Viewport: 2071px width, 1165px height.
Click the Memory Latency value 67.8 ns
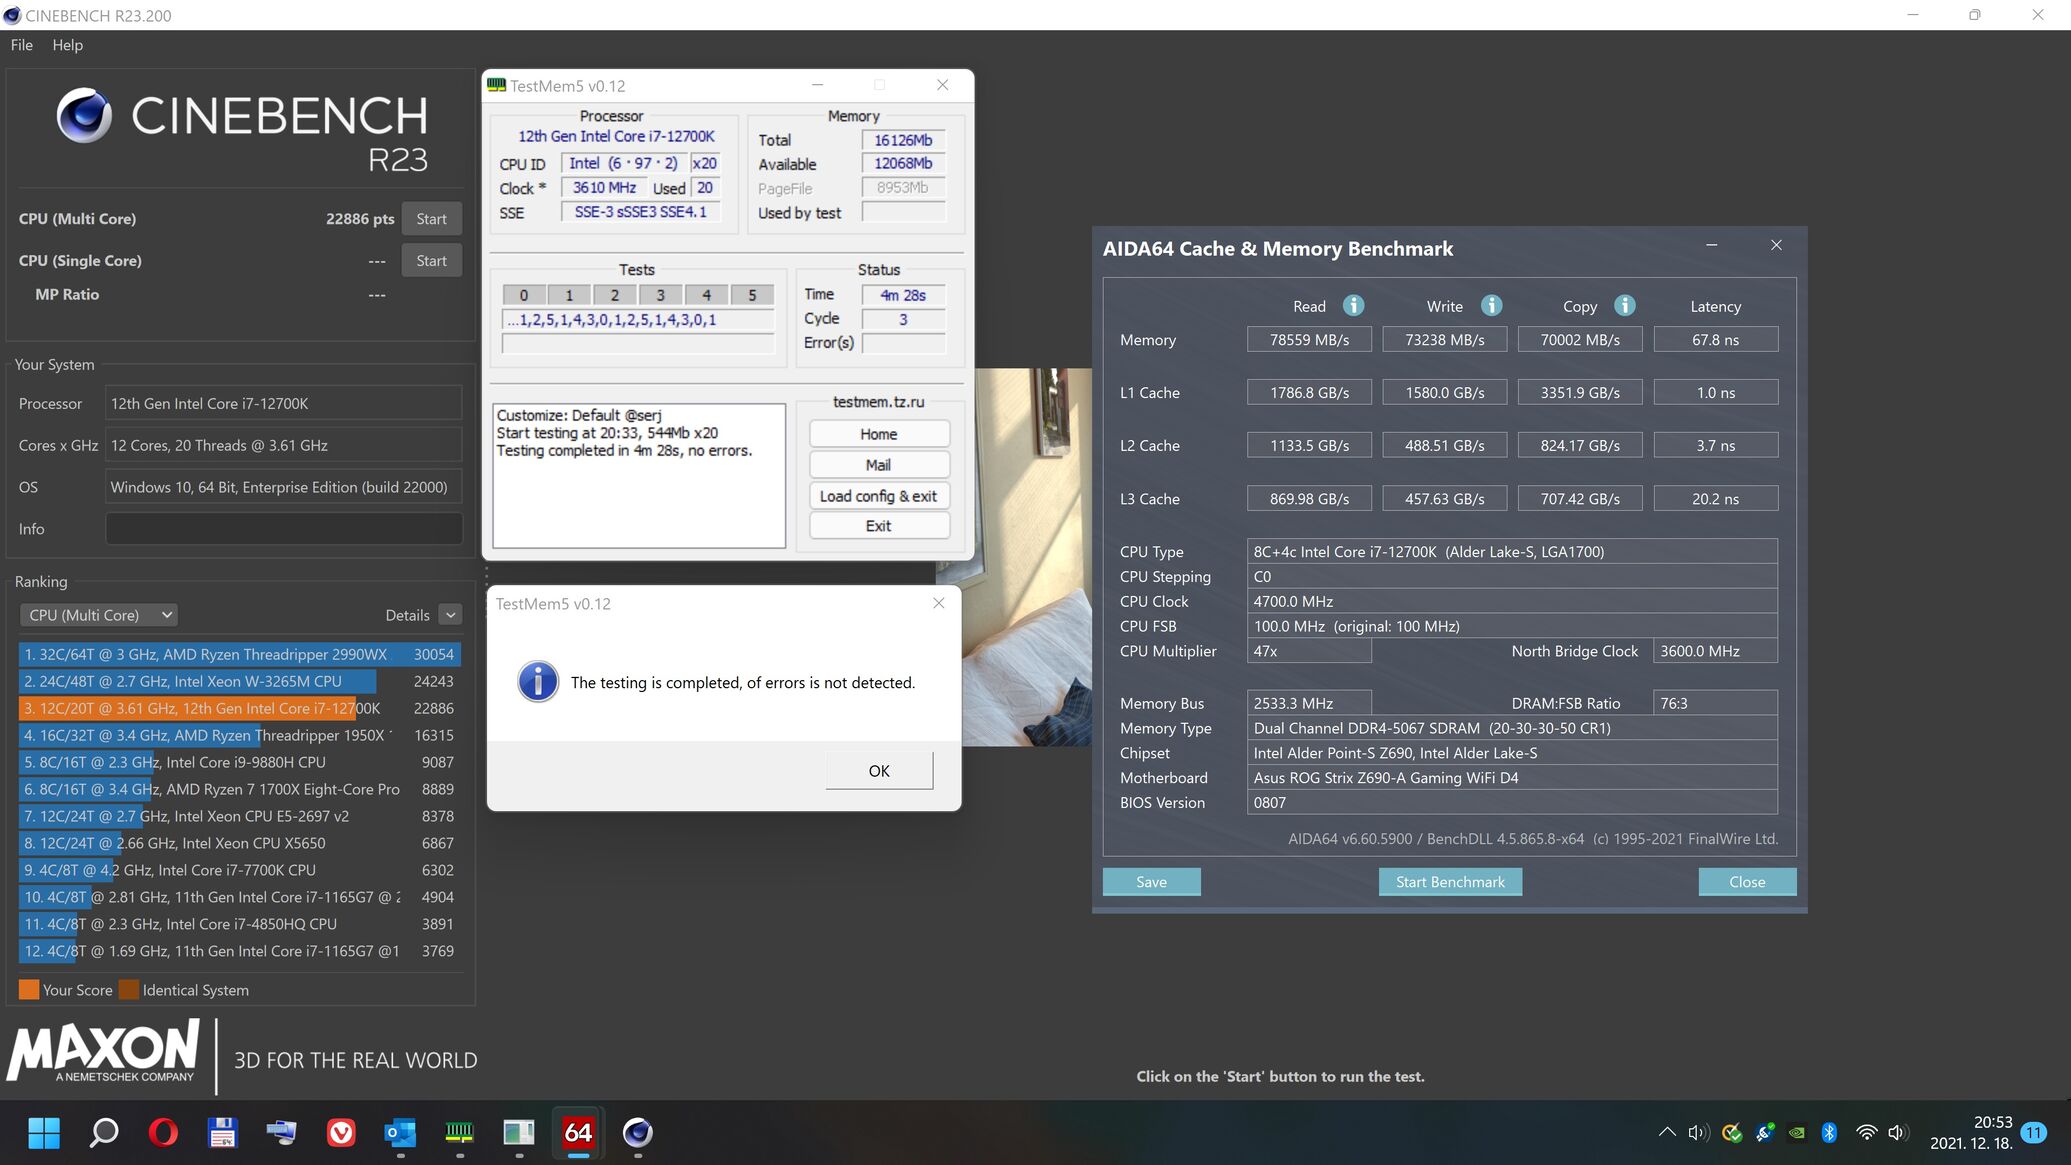click(1715, 340)
